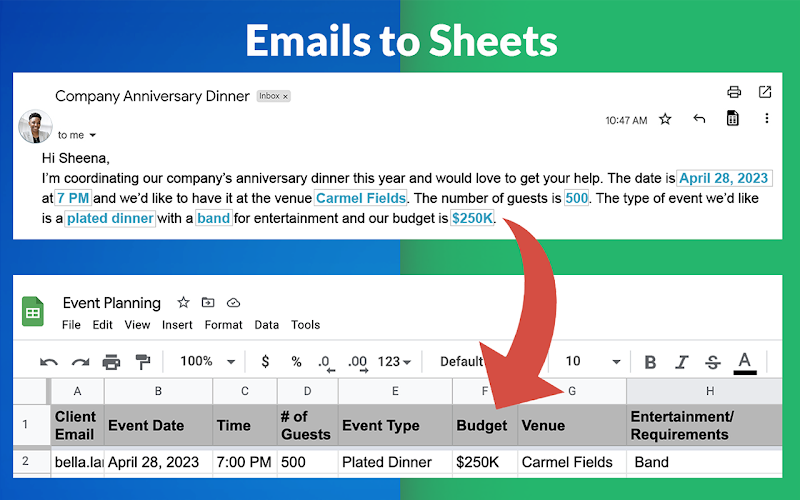Open the View menu

point(137,325)
